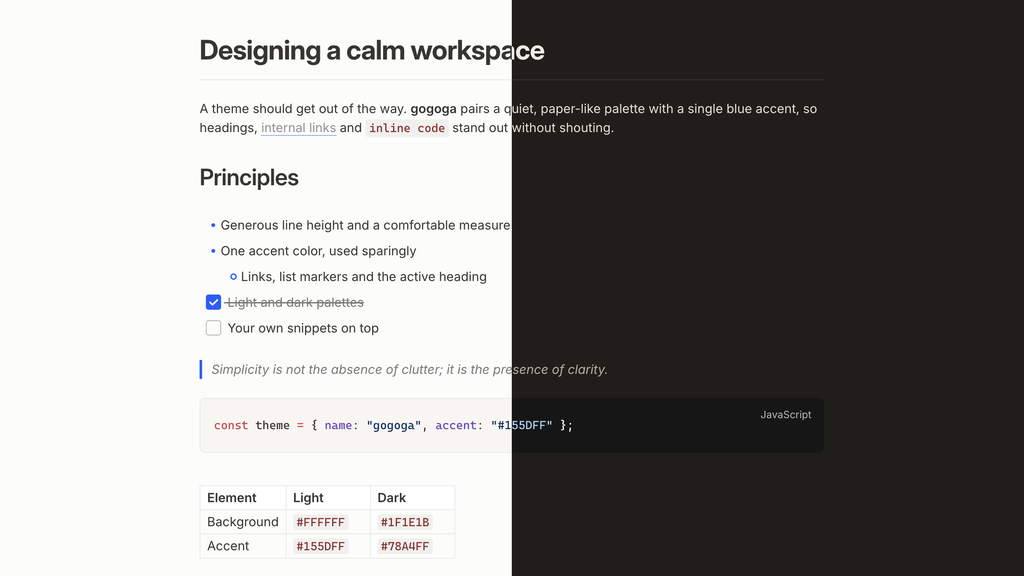Click the 'inline code' snippet
Viewport: 1024px width, 576px height.
(x=407, y=128)
